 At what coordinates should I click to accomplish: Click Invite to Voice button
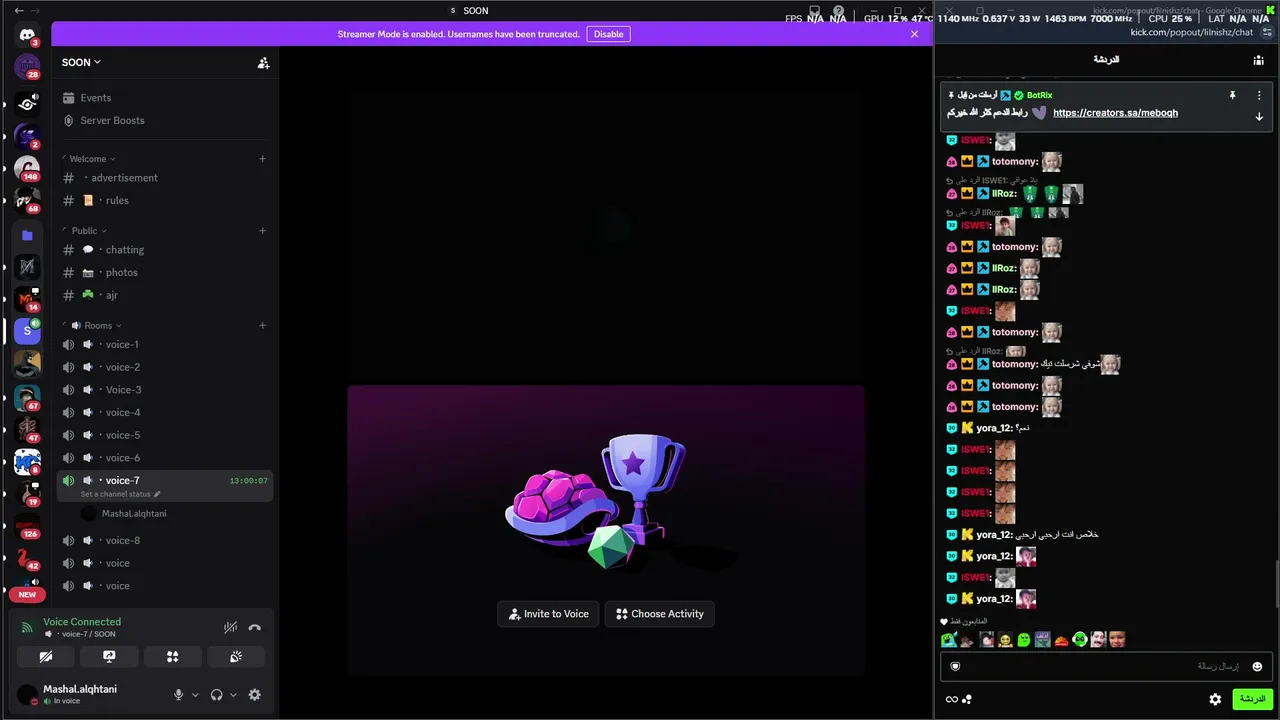548,614
